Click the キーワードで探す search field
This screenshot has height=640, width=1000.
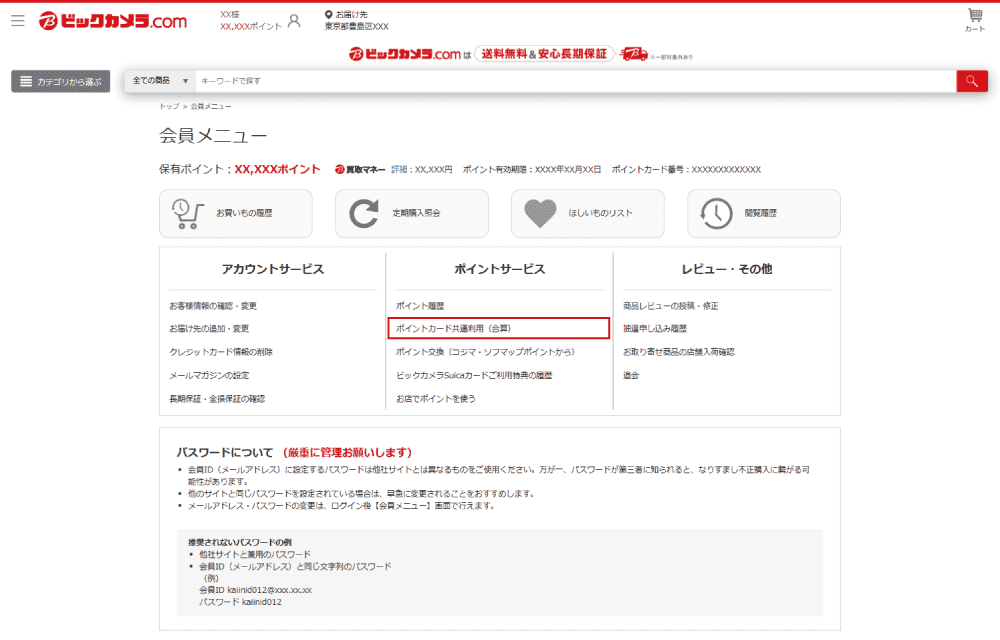tap(570, 81)
